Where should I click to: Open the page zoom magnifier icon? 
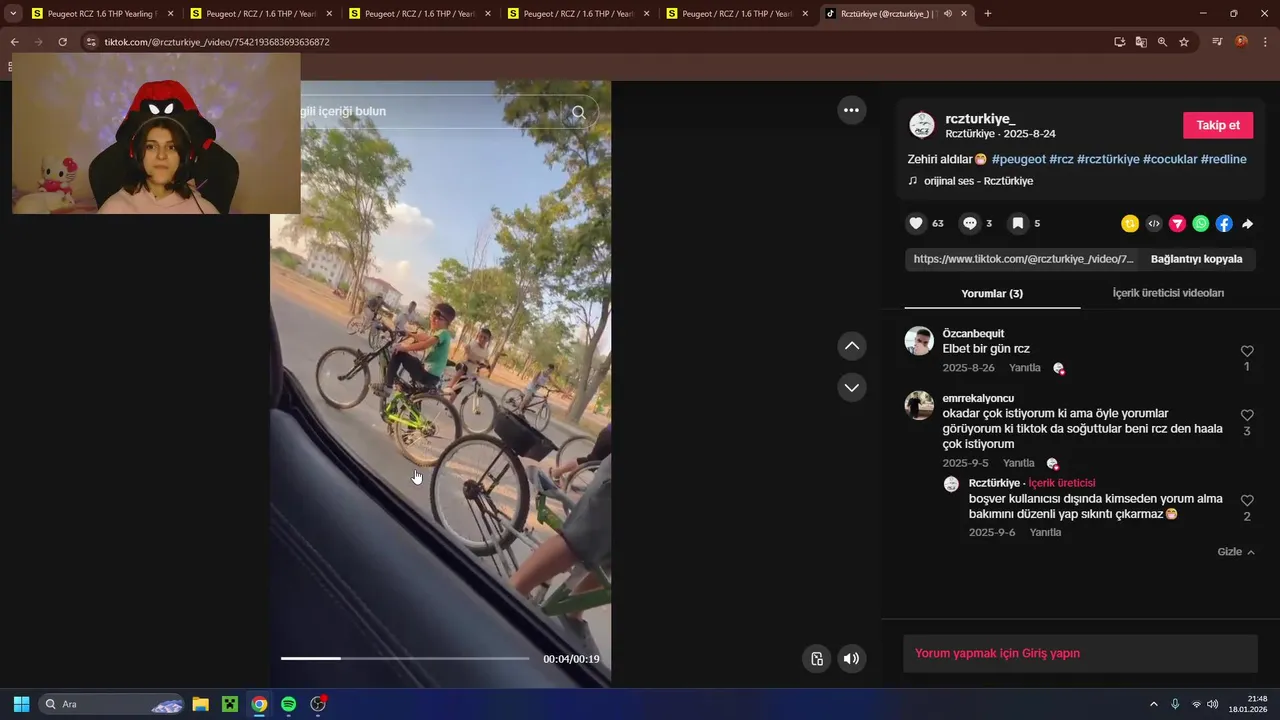(x=1162, y=42)
